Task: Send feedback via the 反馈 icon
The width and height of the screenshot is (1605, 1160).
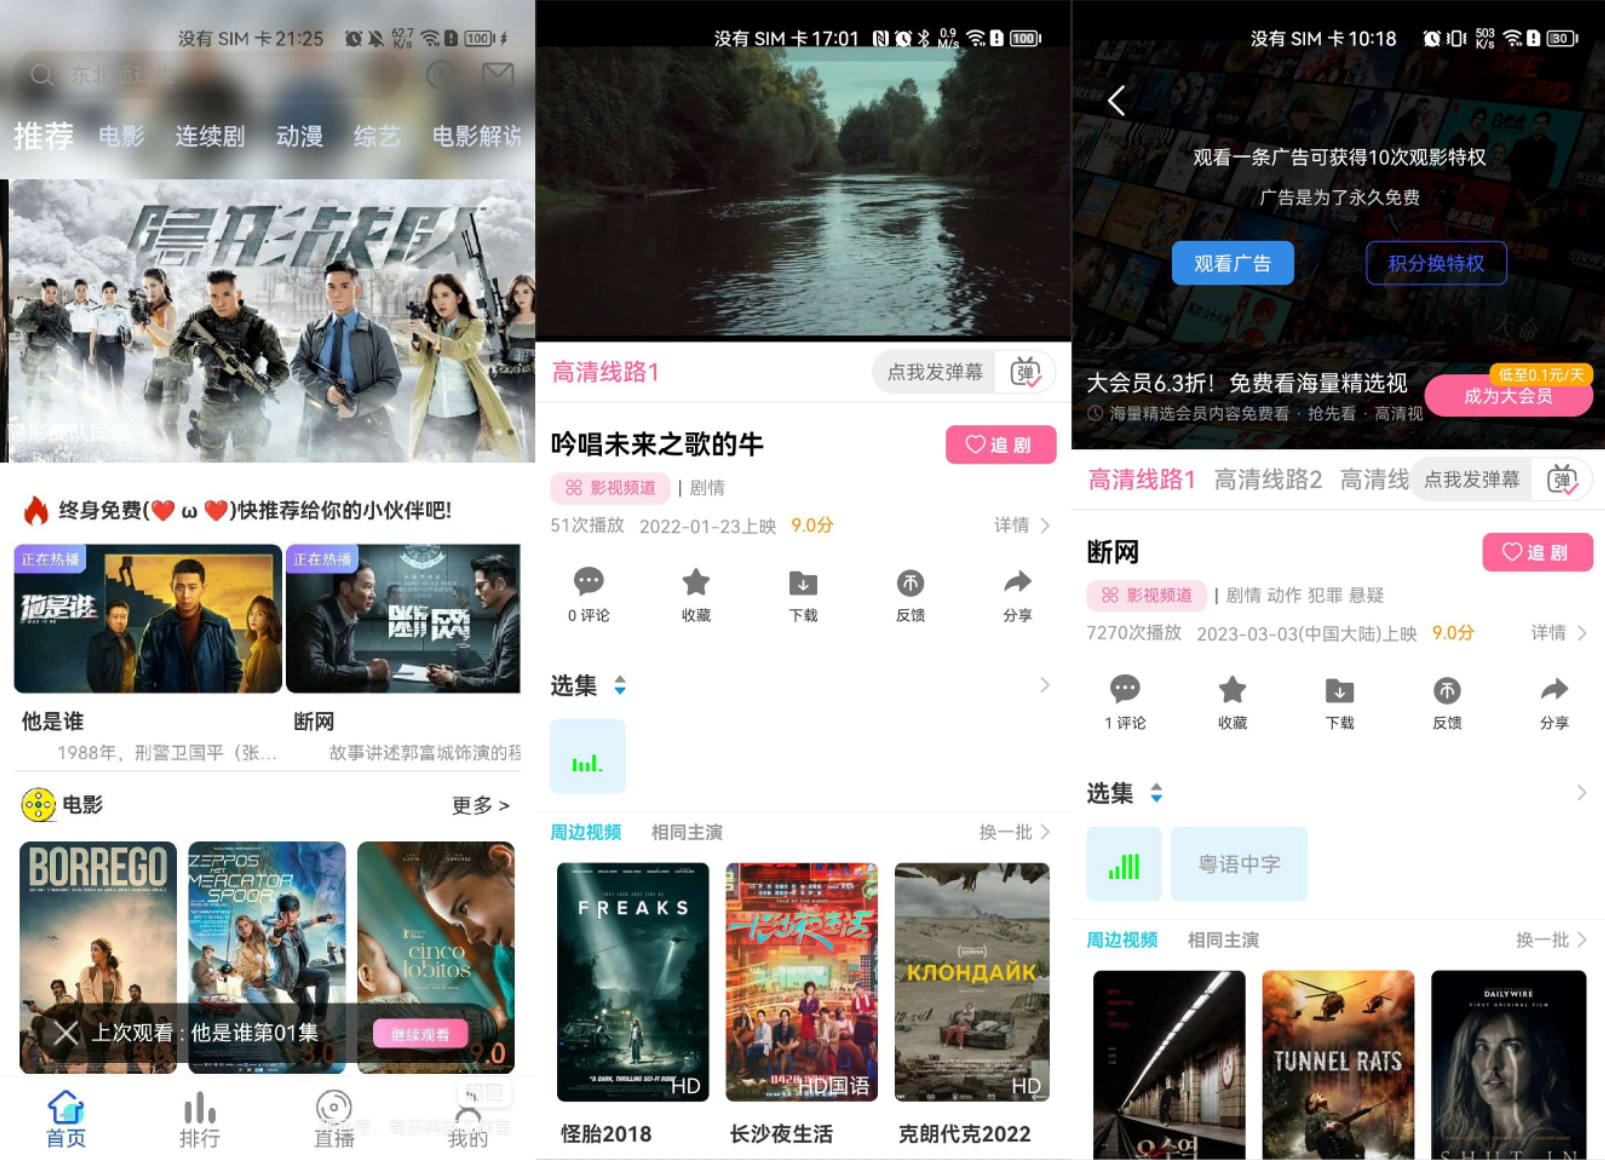Action: click(1446, 700)
